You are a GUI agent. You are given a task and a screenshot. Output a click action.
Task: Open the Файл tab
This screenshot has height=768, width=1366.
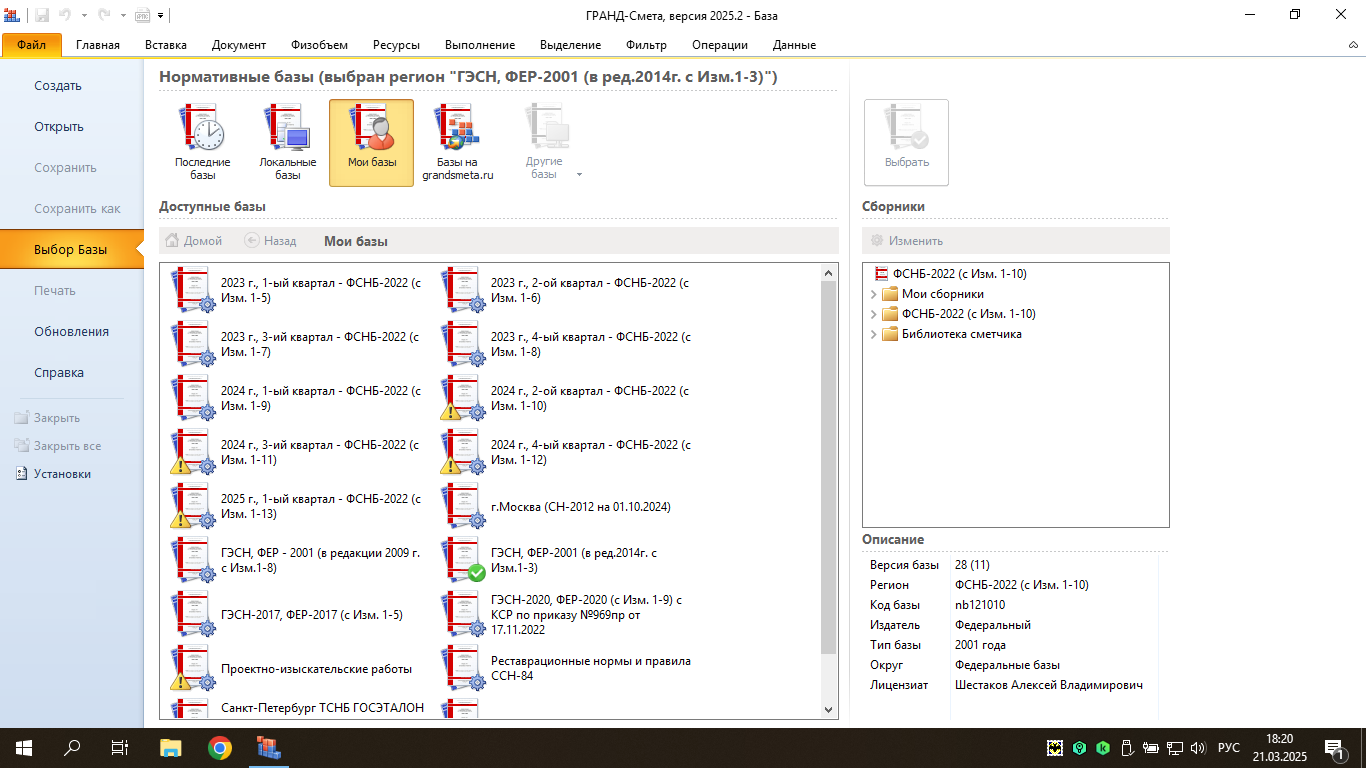32,45
